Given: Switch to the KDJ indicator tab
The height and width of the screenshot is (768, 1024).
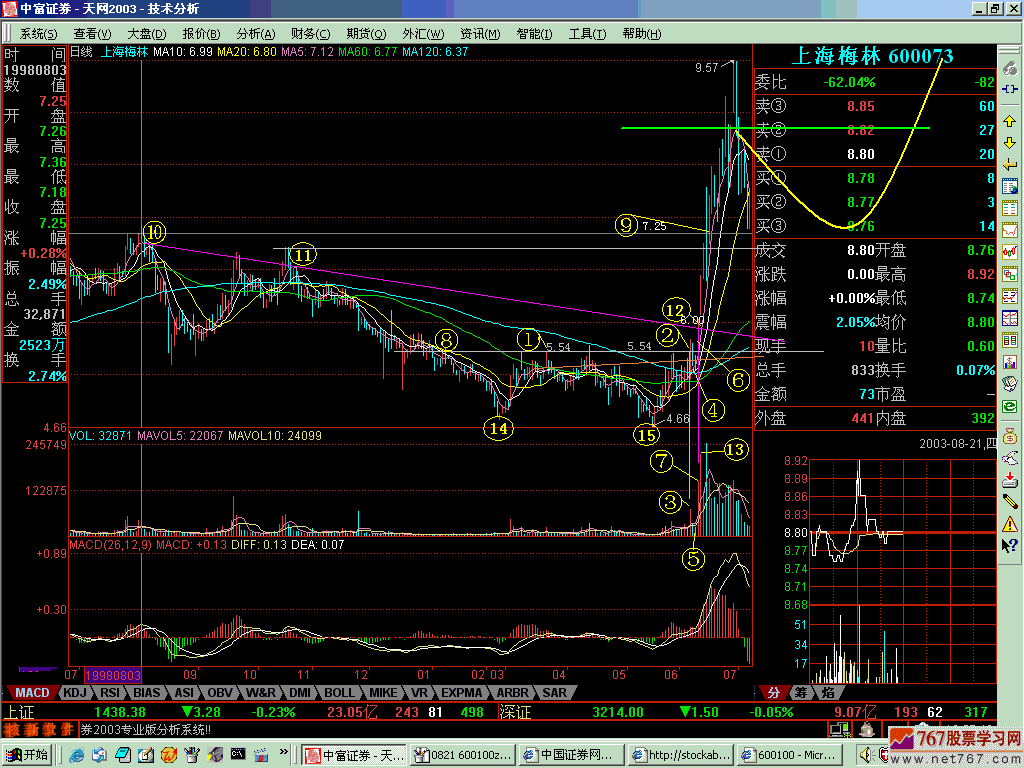Looking at the screenshot, I should 76,692.
